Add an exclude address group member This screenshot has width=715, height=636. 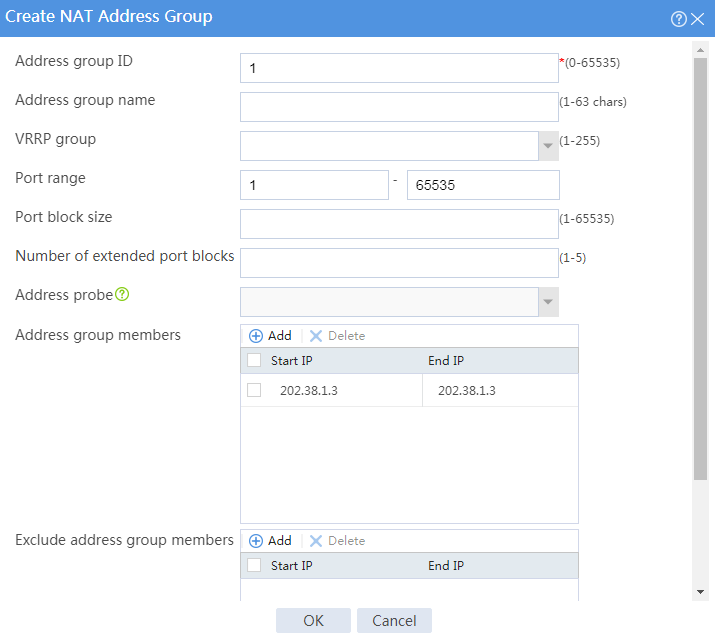[x=270, y=541]
